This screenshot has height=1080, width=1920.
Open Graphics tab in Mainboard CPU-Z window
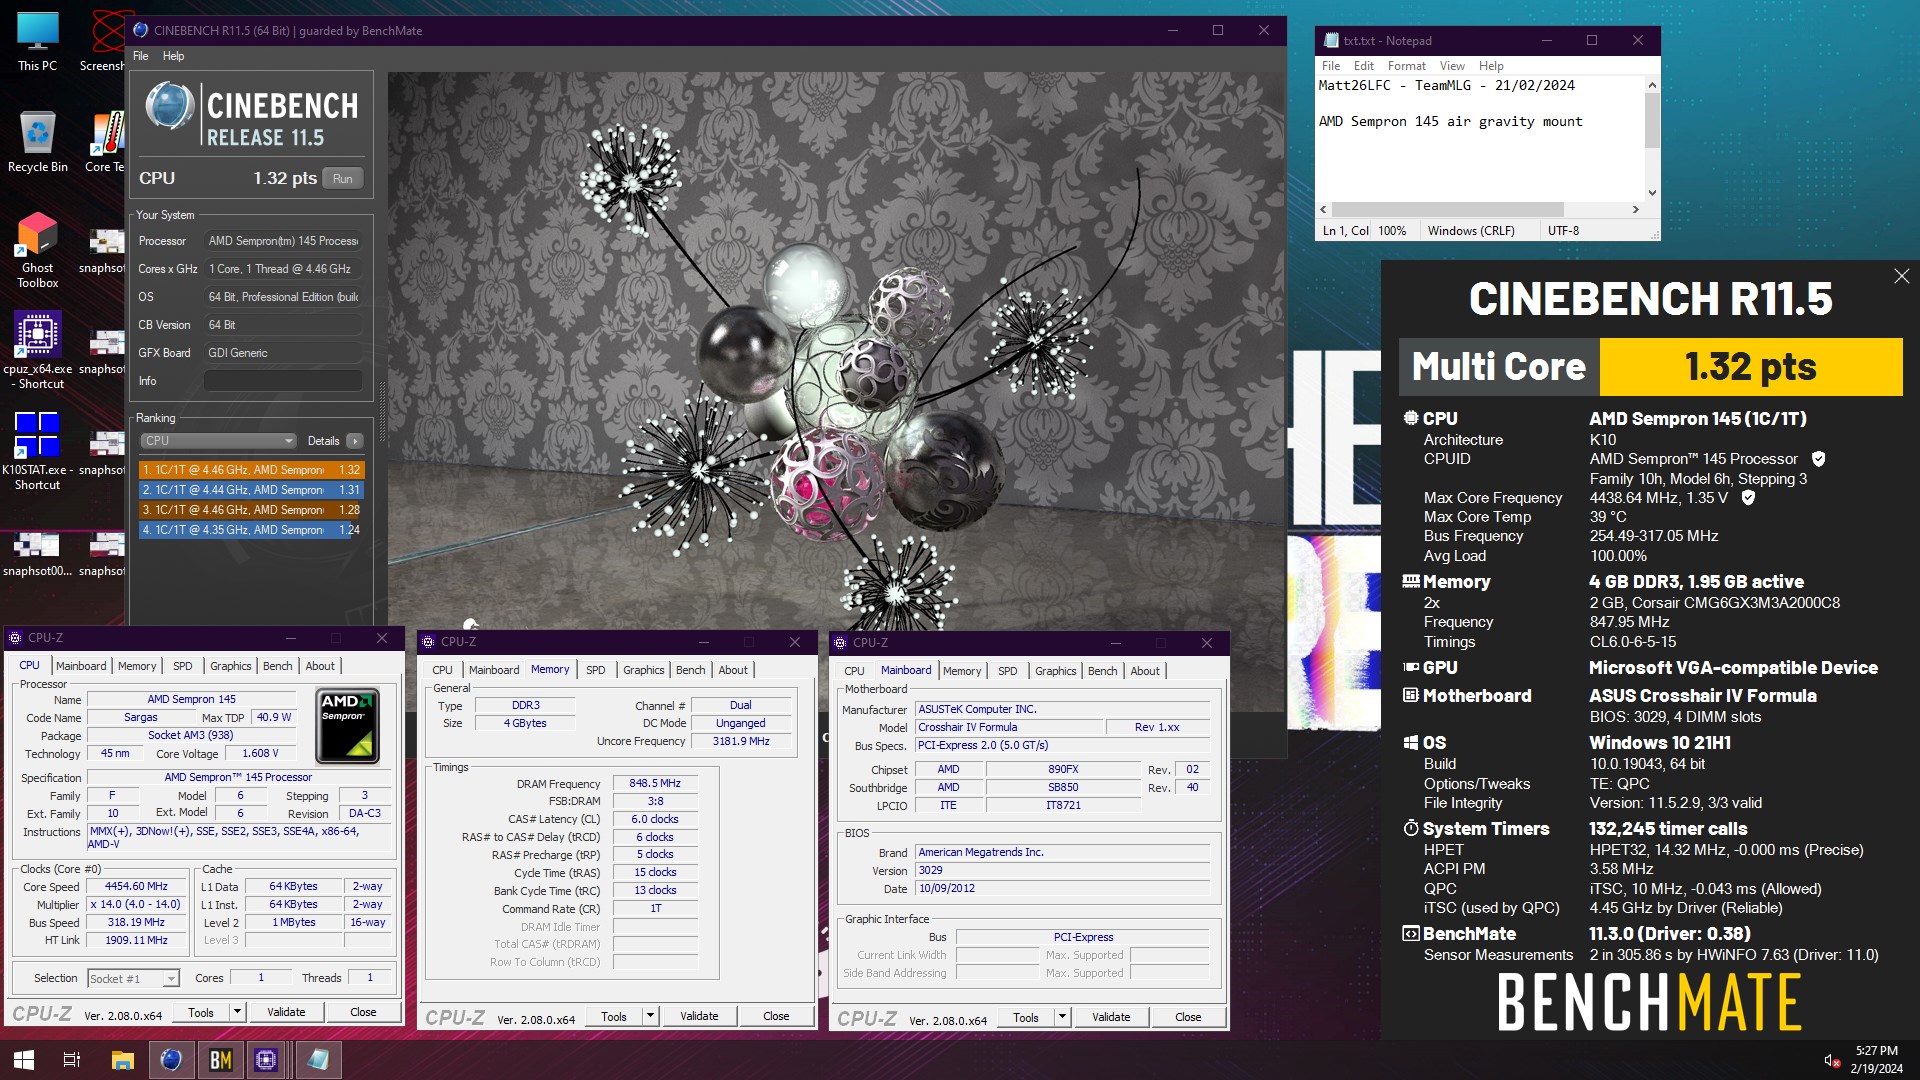pos(1055,671)
